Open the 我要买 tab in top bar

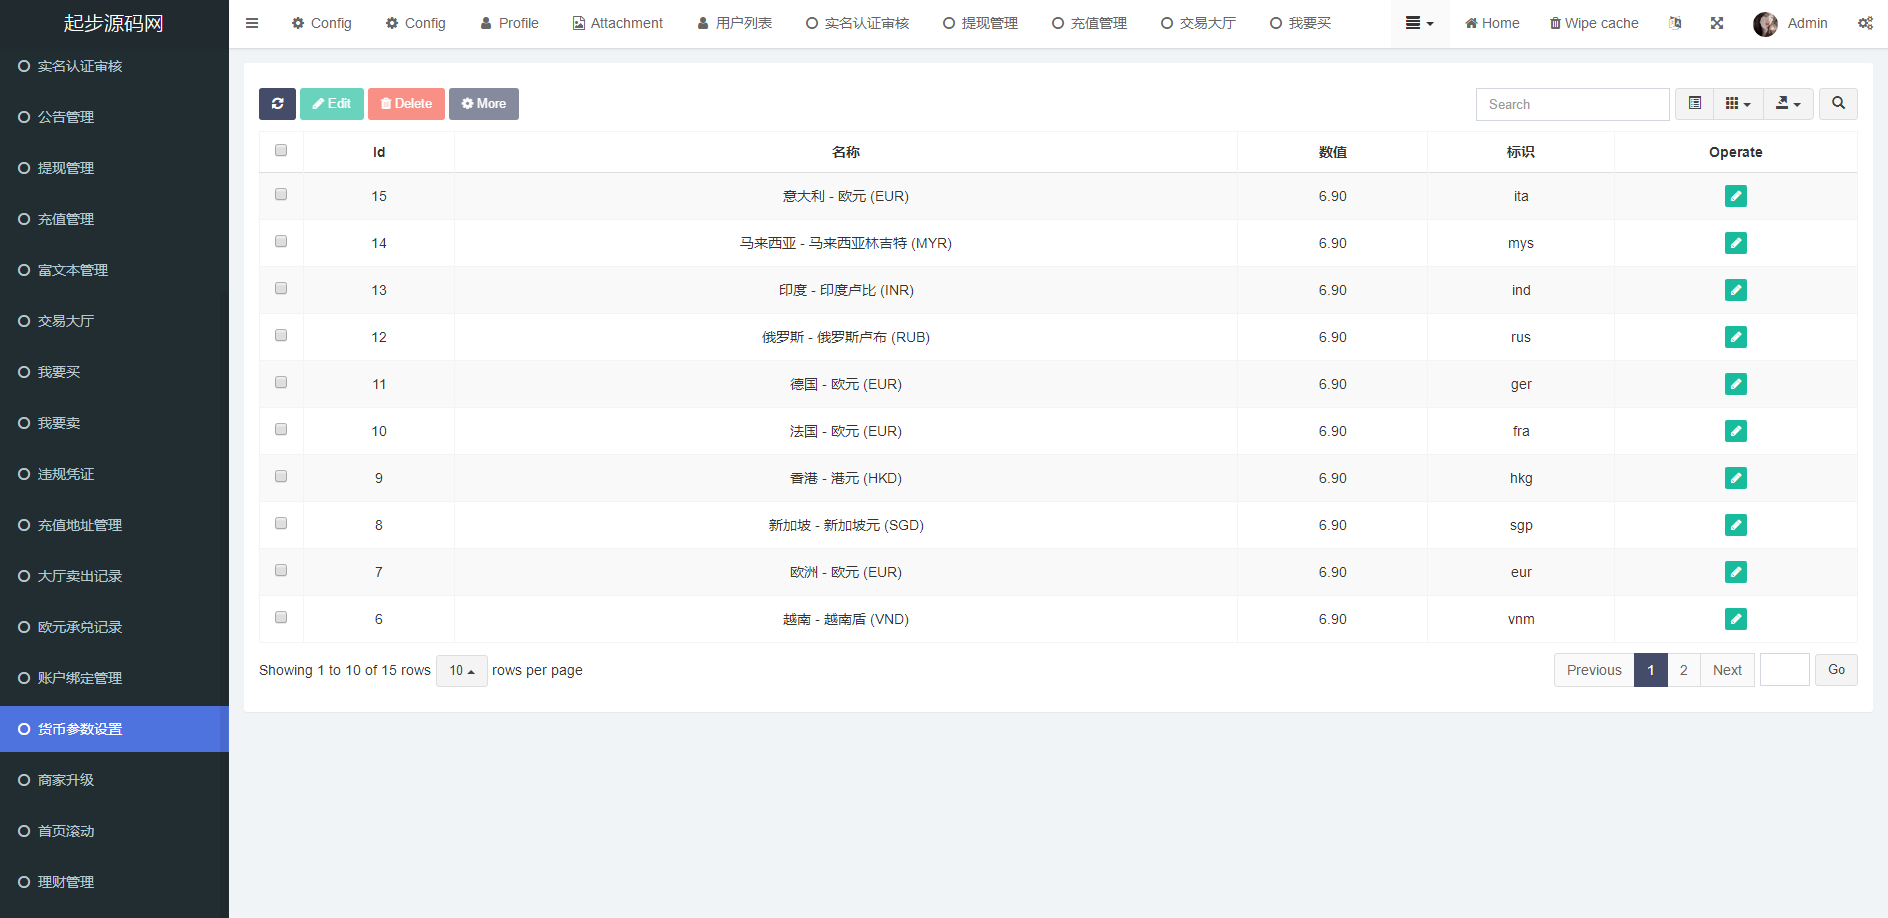tap(1300, 23)
